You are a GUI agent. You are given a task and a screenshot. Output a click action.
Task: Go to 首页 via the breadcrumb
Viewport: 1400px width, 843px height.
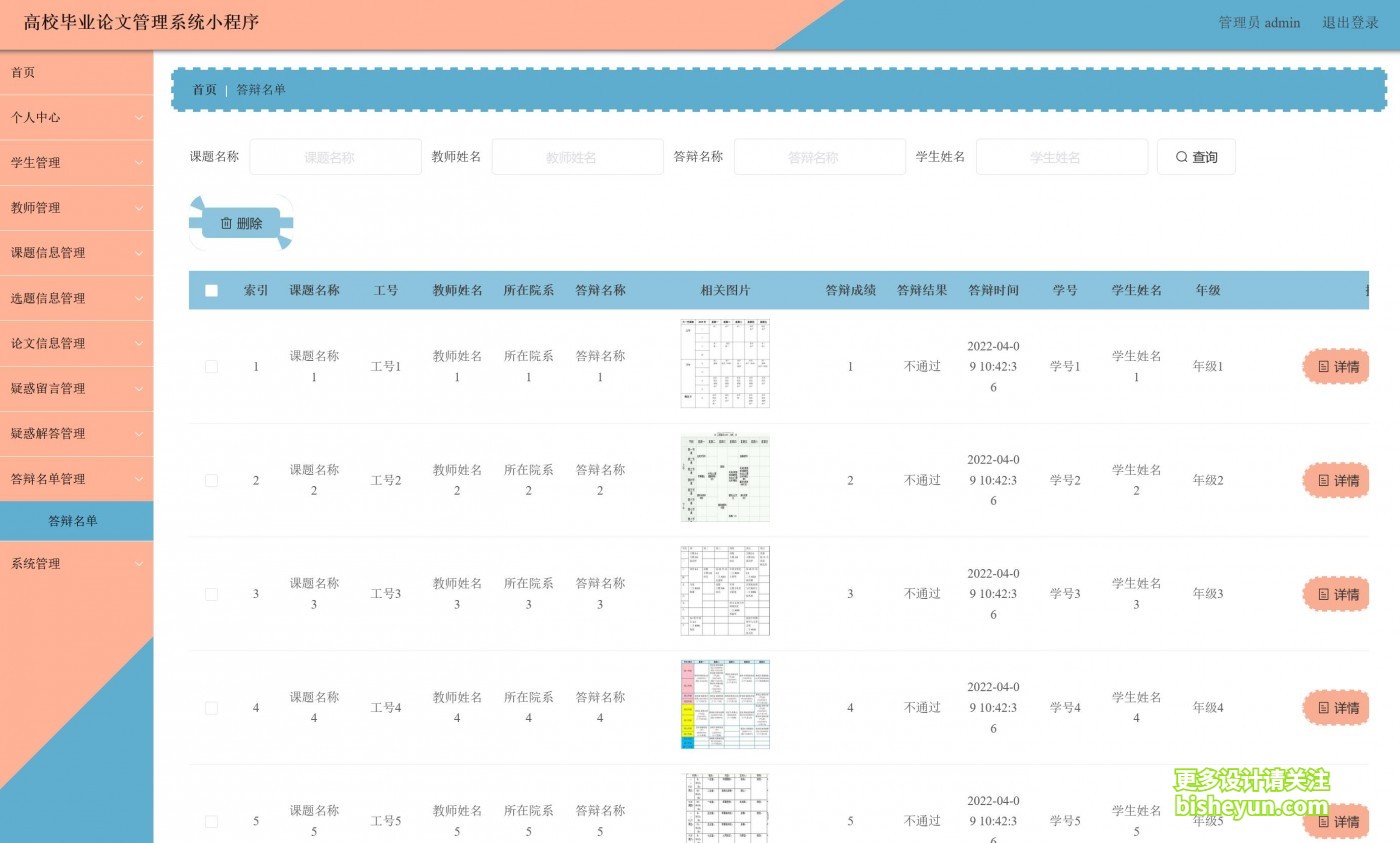pyautogui.click(x=204, y=90)
